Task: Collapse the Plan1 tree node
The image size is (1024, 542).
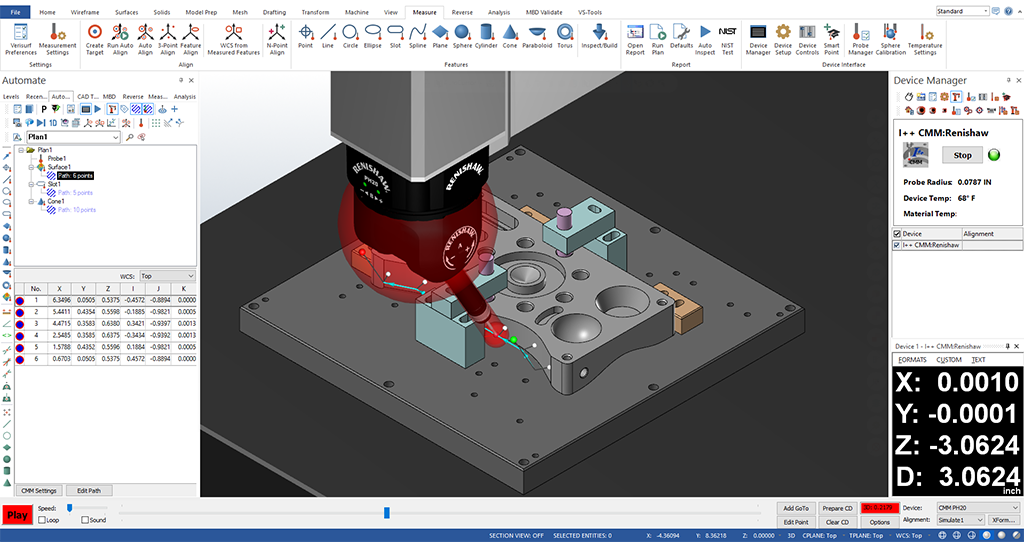Action: (21, 150)
